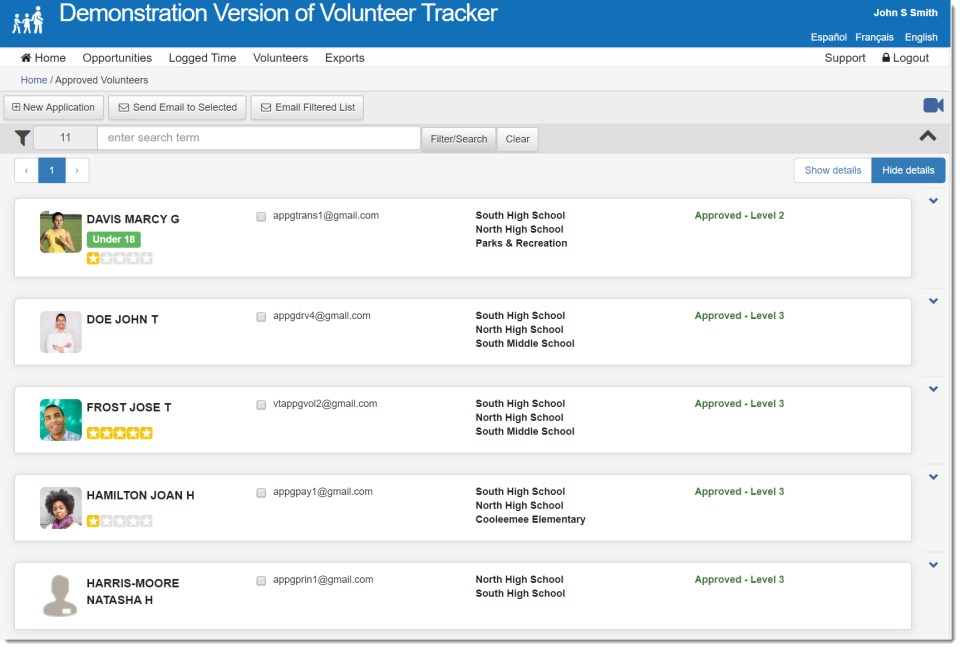Click the Under 18 badge
The image size is (960, 648).
[x=114, y=239]
